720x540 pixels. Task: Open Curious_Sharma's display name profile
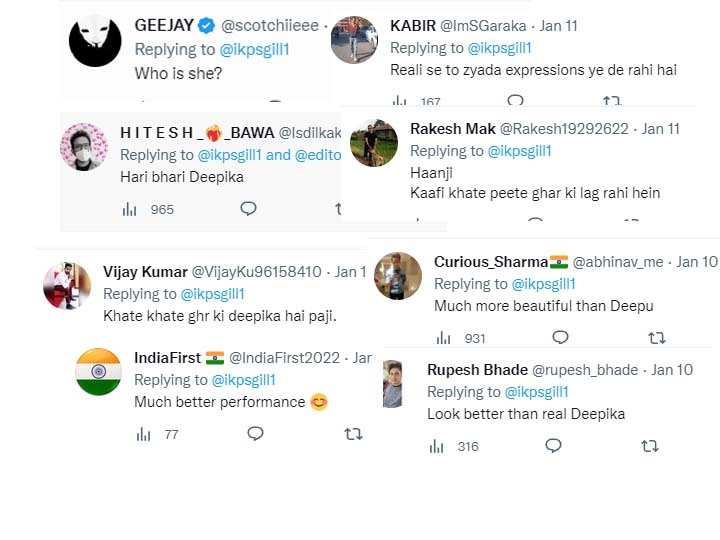[490, 261]
